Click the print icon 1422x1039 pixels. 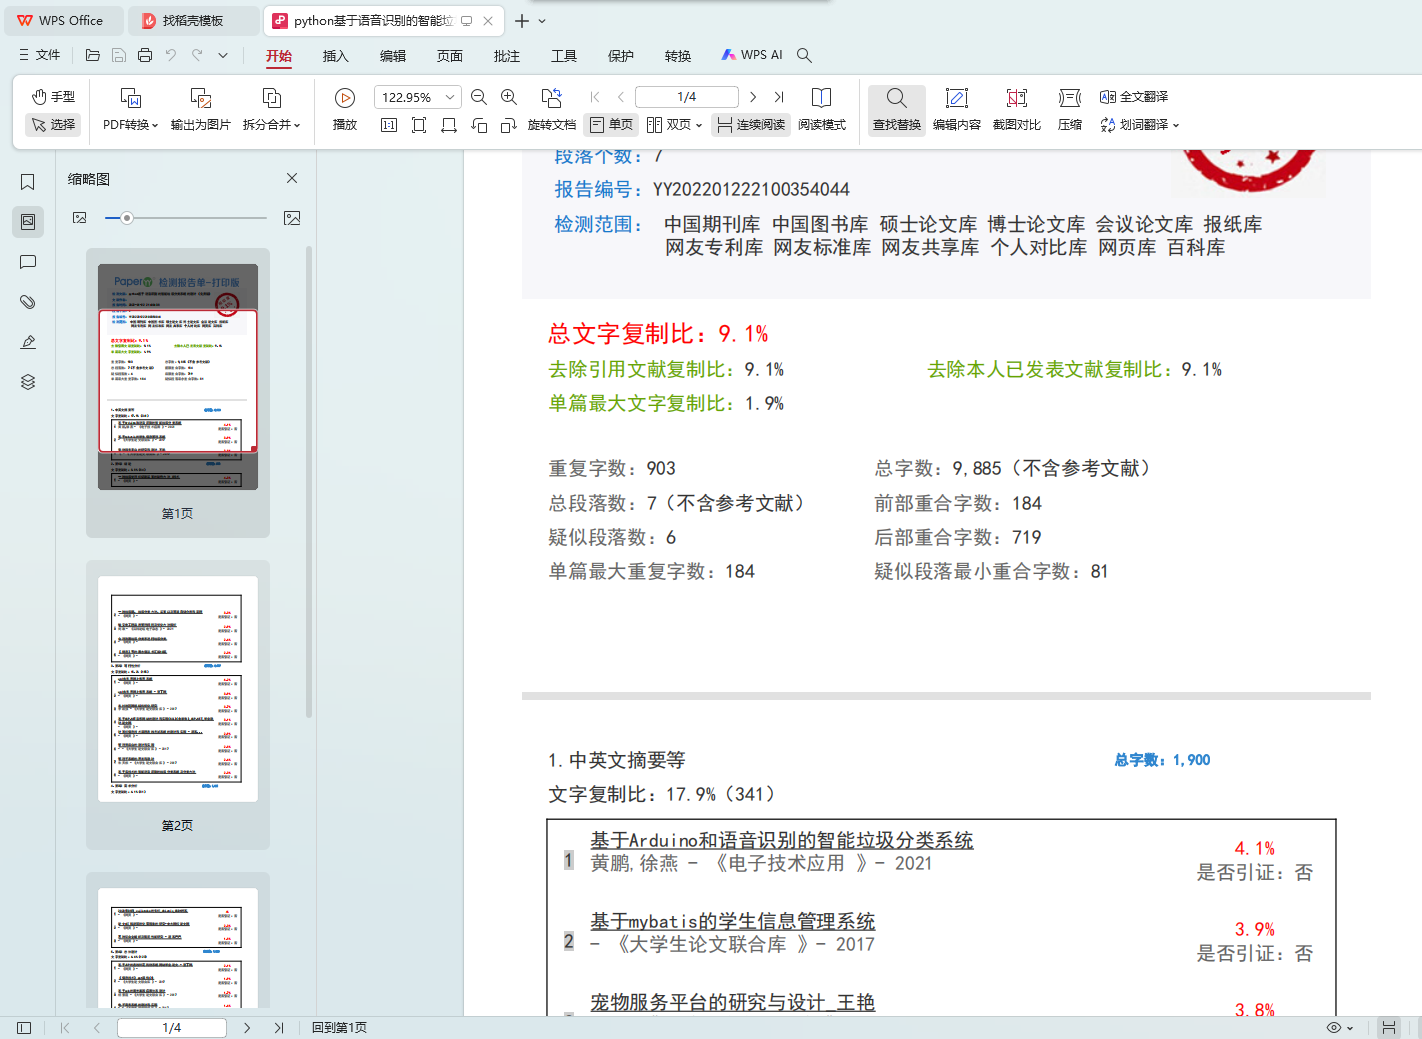145,56
